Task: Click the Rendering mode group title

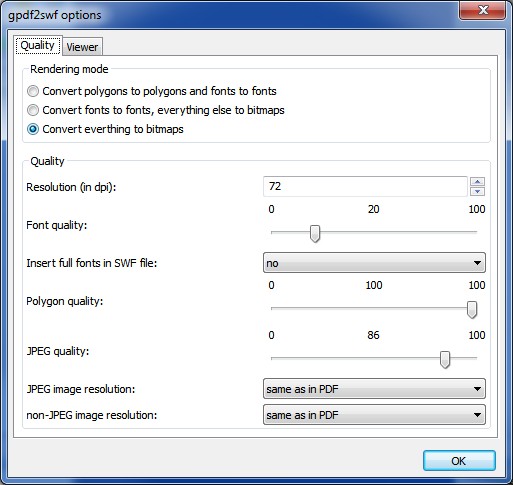Action: (69, 69)
